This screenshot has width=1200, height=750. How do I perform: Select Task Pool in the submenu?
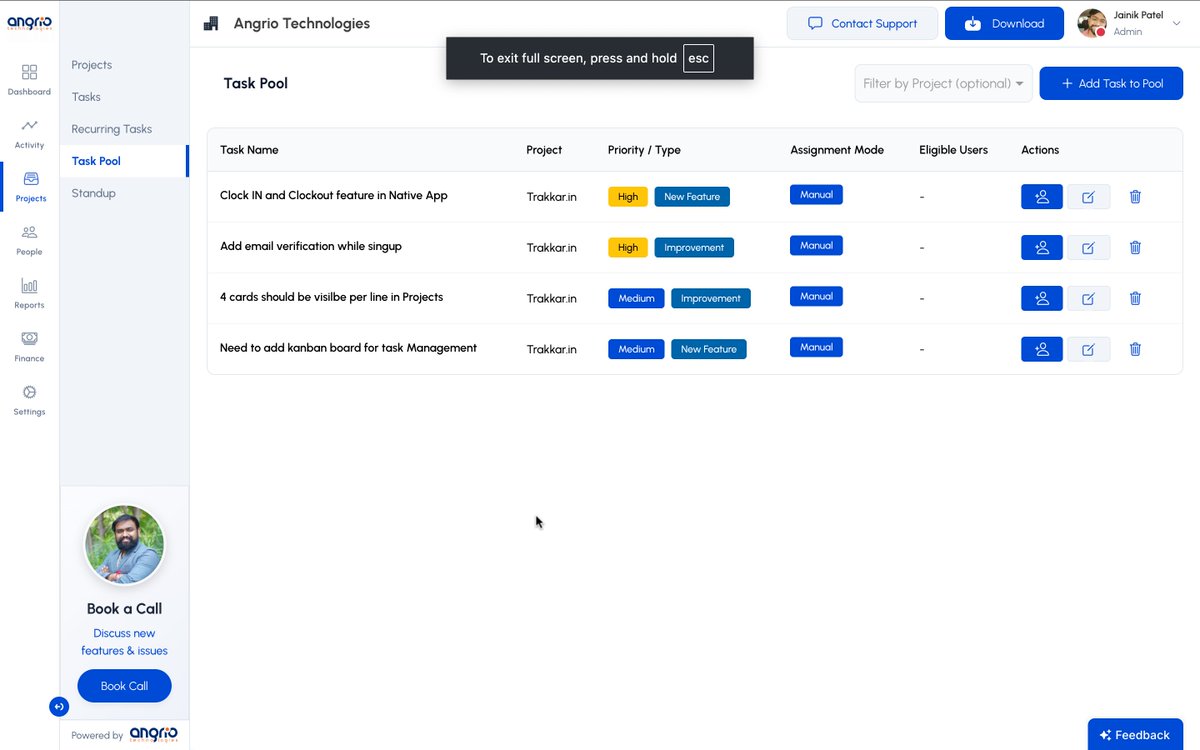point(96,161)
